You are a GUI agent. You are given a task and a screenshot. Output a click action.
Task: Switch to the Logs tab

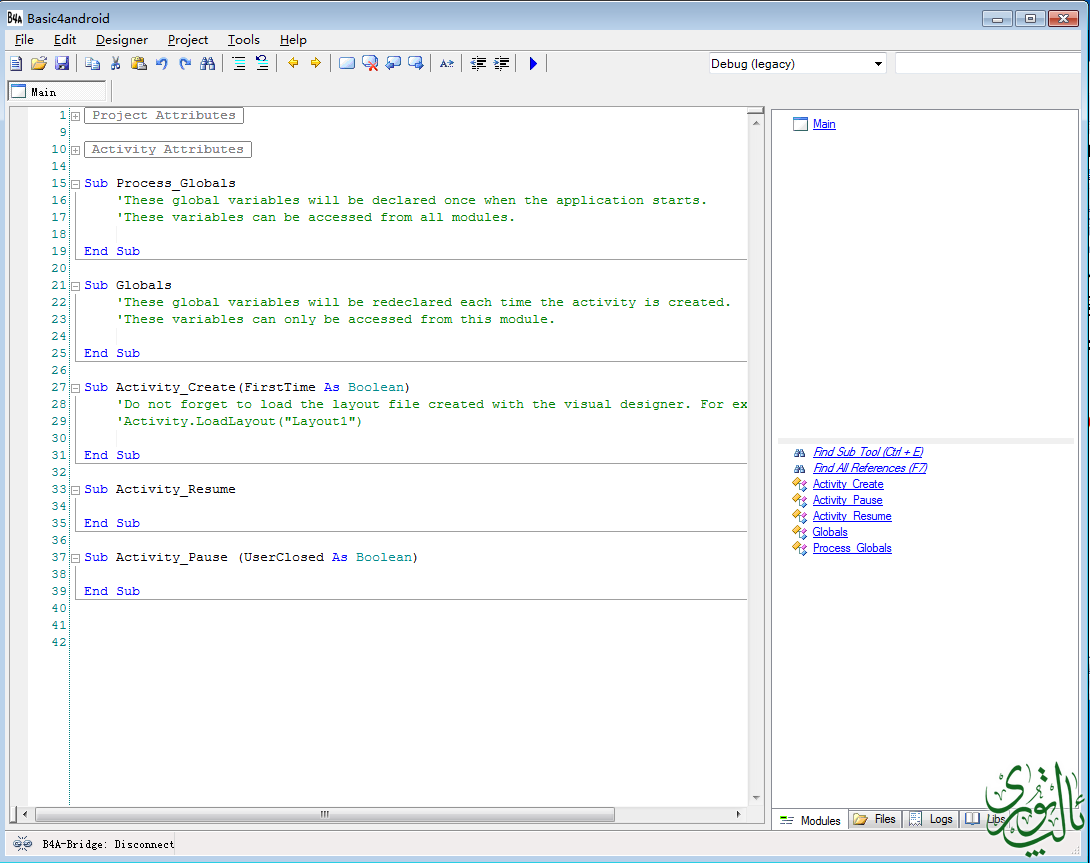[x=931, y=819]
